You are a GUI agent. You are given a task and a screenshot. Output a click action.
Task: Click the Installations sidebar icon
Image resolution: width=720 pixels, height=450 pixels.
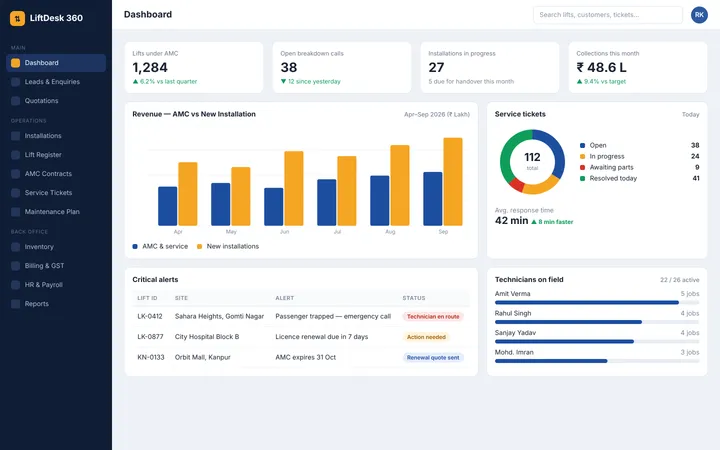(x=15, y=136)
